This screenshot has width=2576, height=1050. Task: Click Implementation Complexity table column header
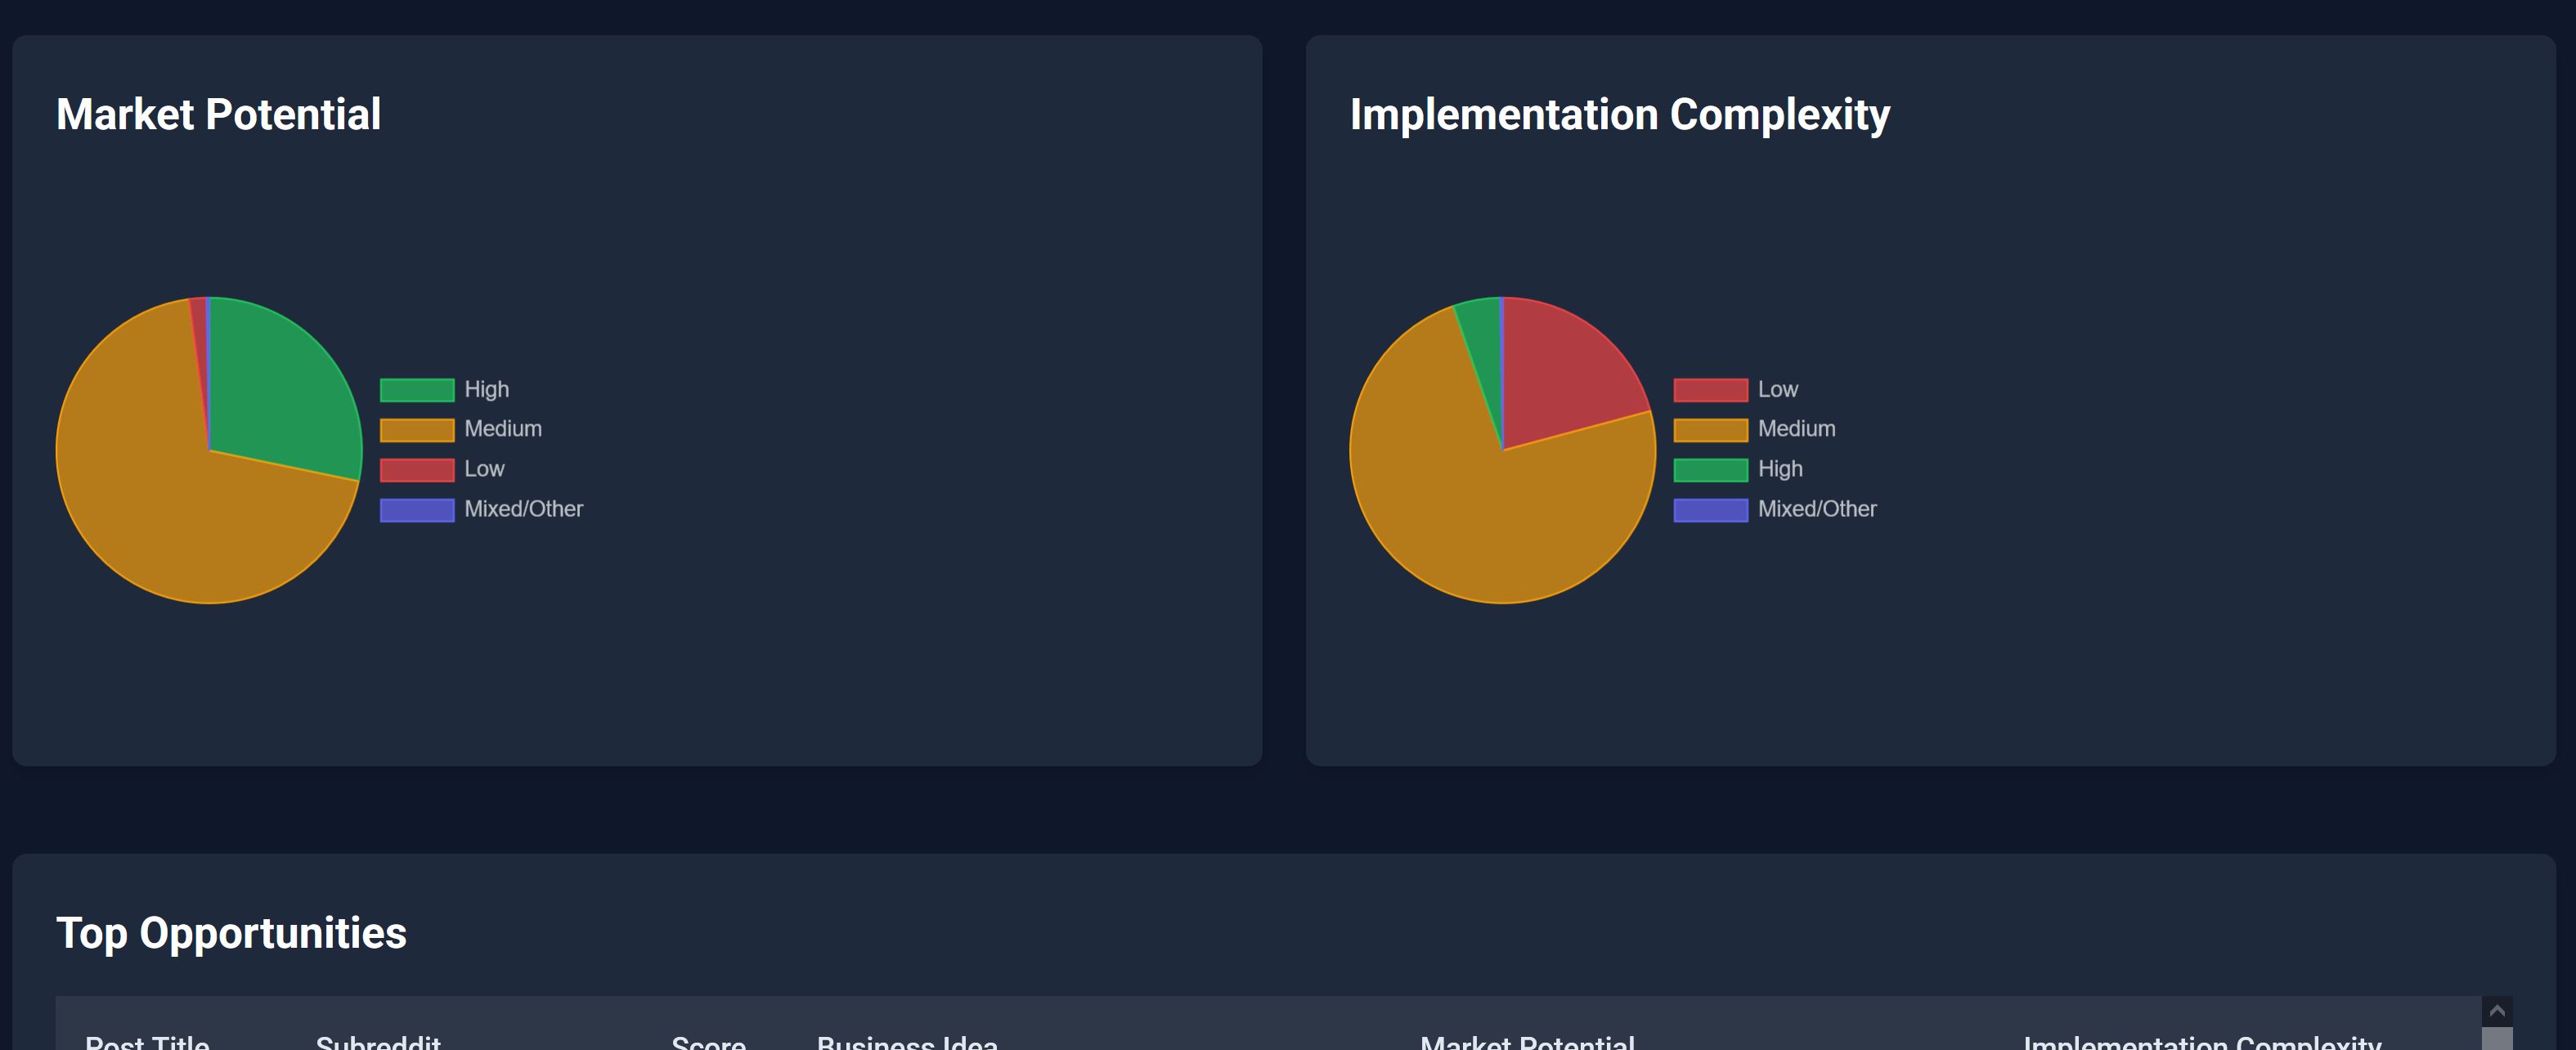2202,1042
